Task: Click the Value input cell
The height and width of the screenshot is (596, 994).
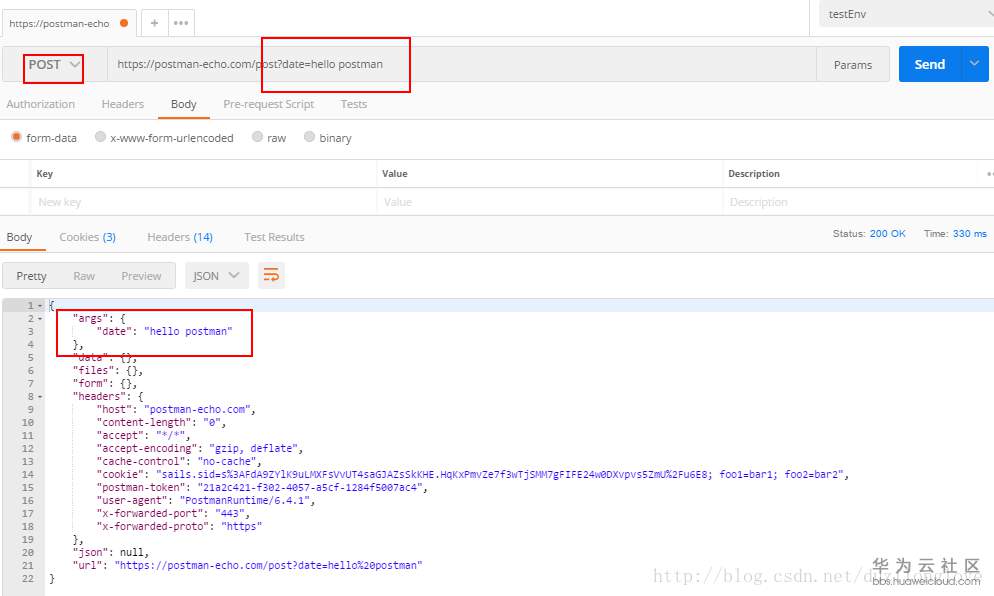Action: pyautogui.click(x=549, y=202)
